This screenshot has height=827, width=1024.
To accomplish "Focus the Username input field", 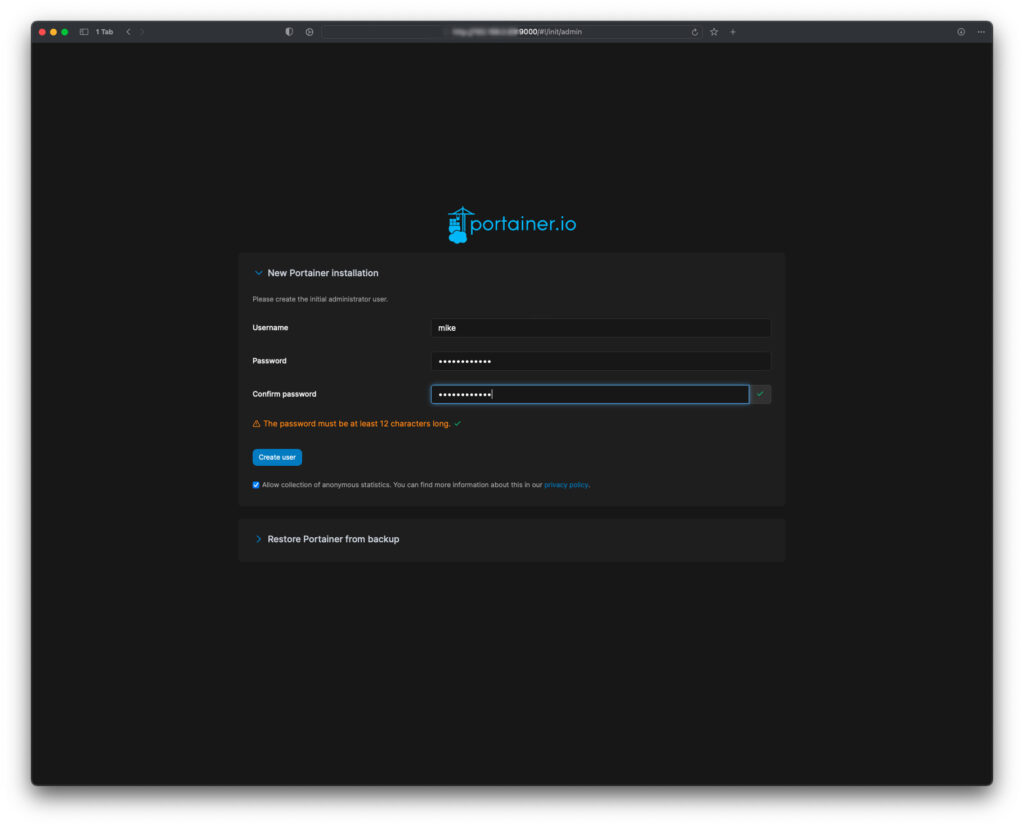I will 601,328.
